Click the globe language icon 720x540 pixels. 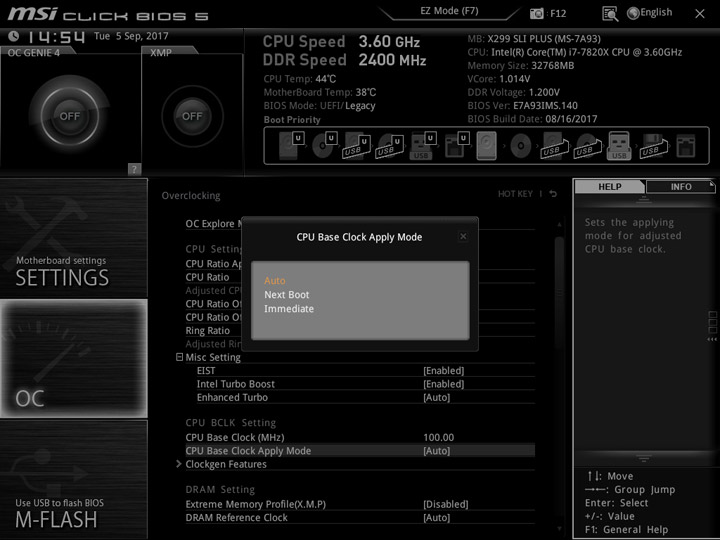click(x=633, y=13)
